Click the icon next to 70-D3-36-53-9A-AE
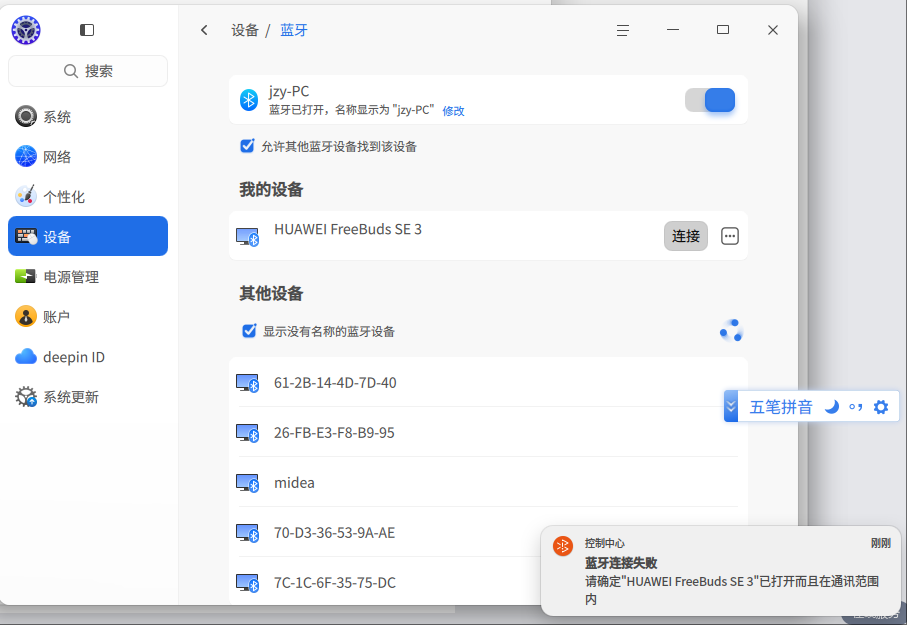The height and width of the screenshot is (625, 907). tap(248, 533)
